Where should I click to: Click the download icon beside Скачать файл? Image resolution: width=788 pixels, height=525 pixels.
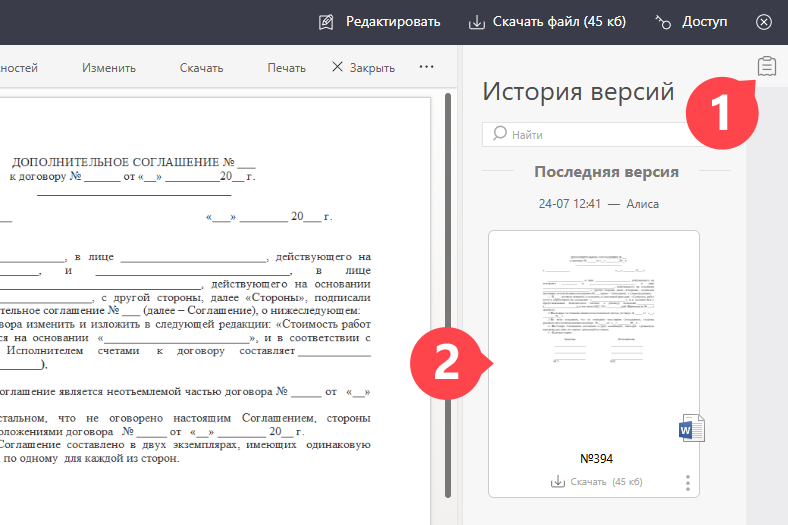click(476, 22)
